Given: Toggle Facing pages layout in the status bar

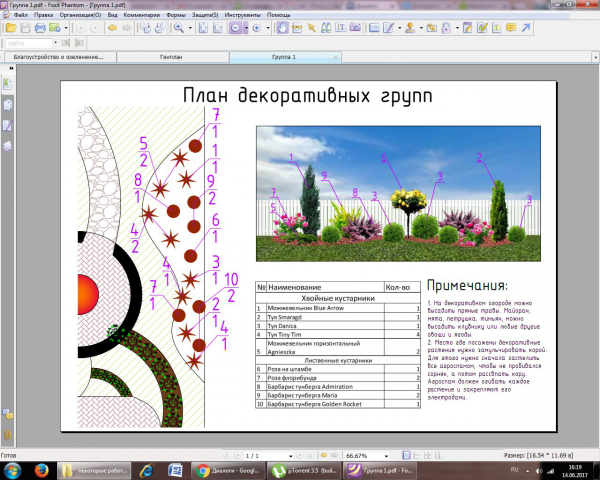Looking at the screenshot, I should click(428, 456).
